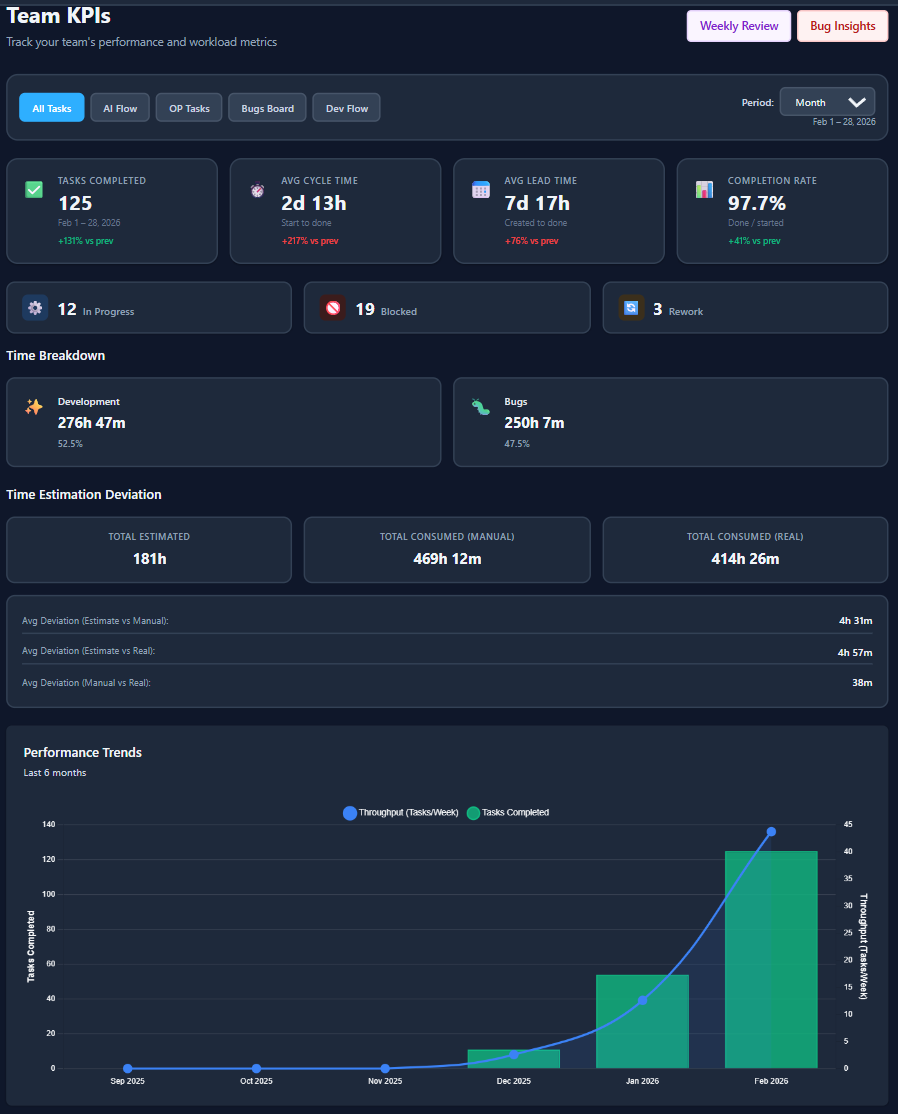Click the 97.7% completion rate value
Viewport: 898px width, 1114px height.
(757, 203)
